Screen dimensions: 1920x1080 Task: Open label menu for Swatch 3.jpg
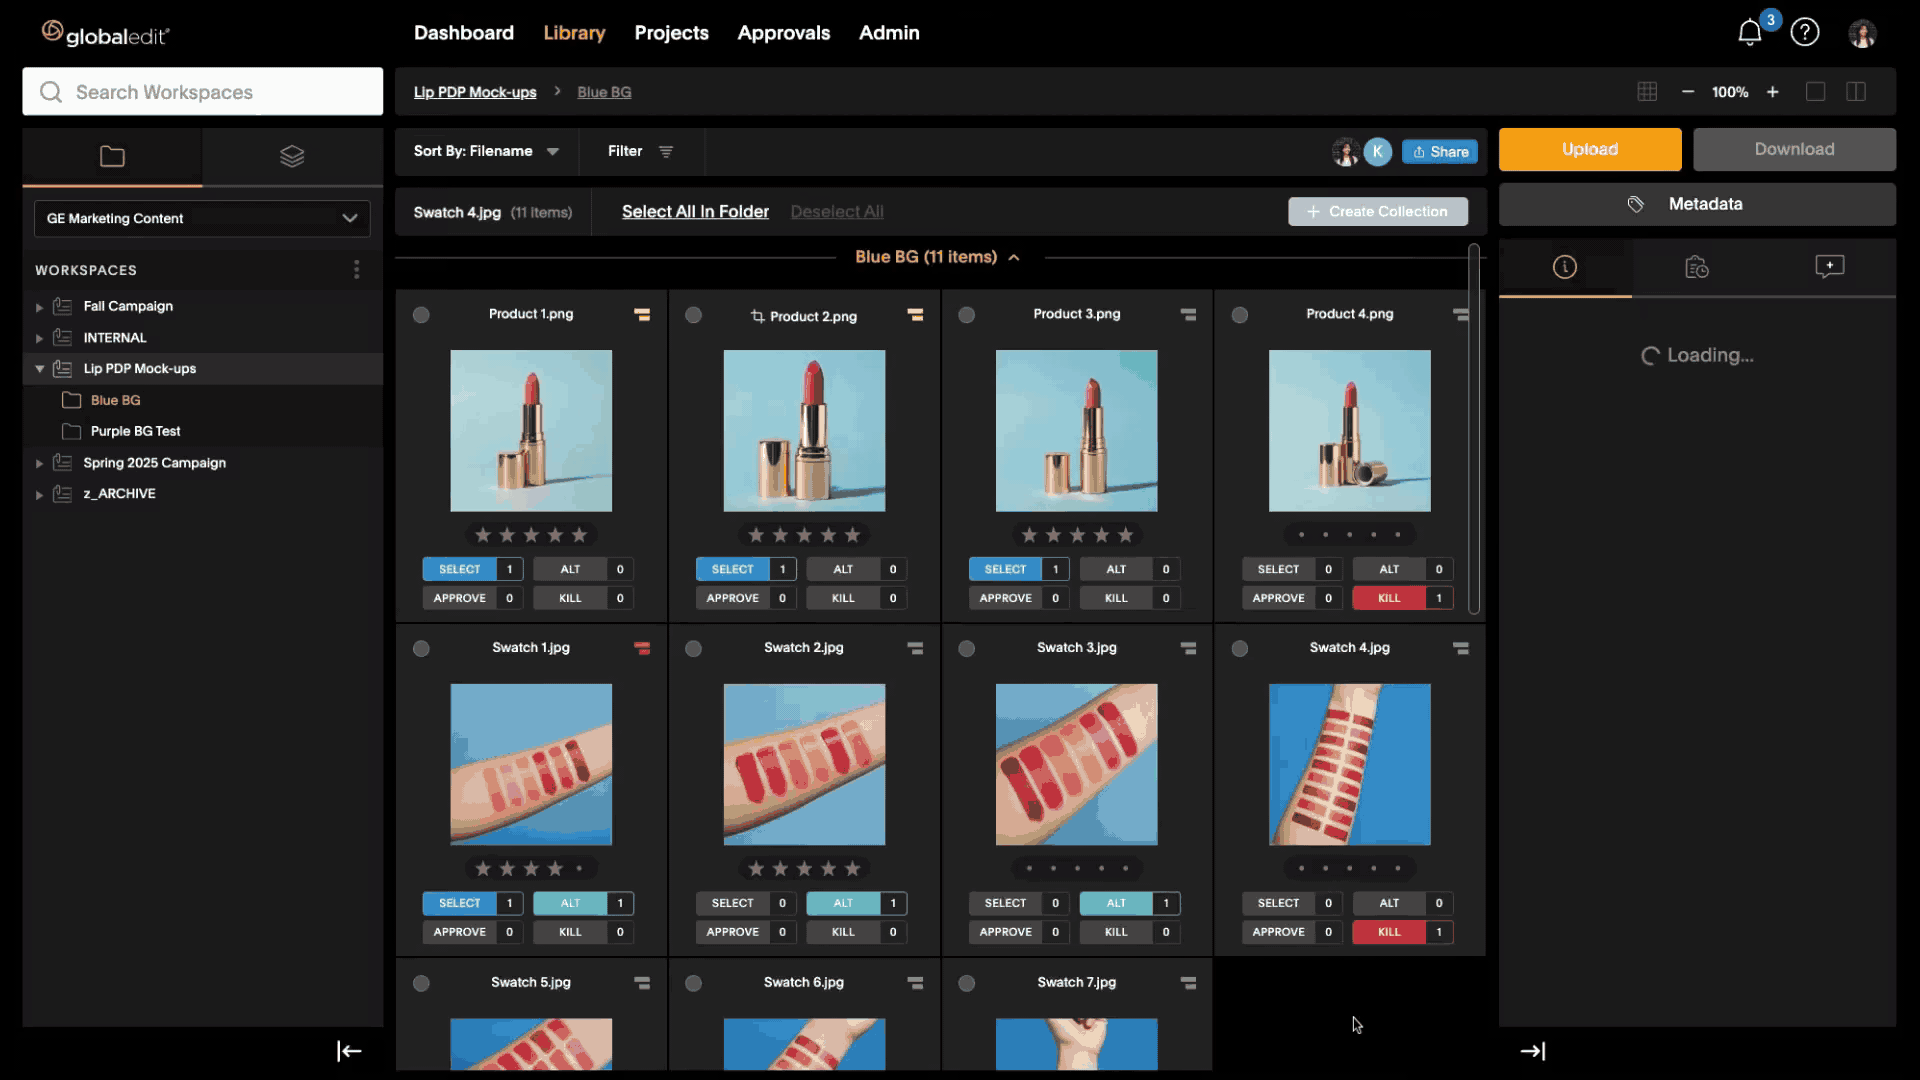point(1188,649)
